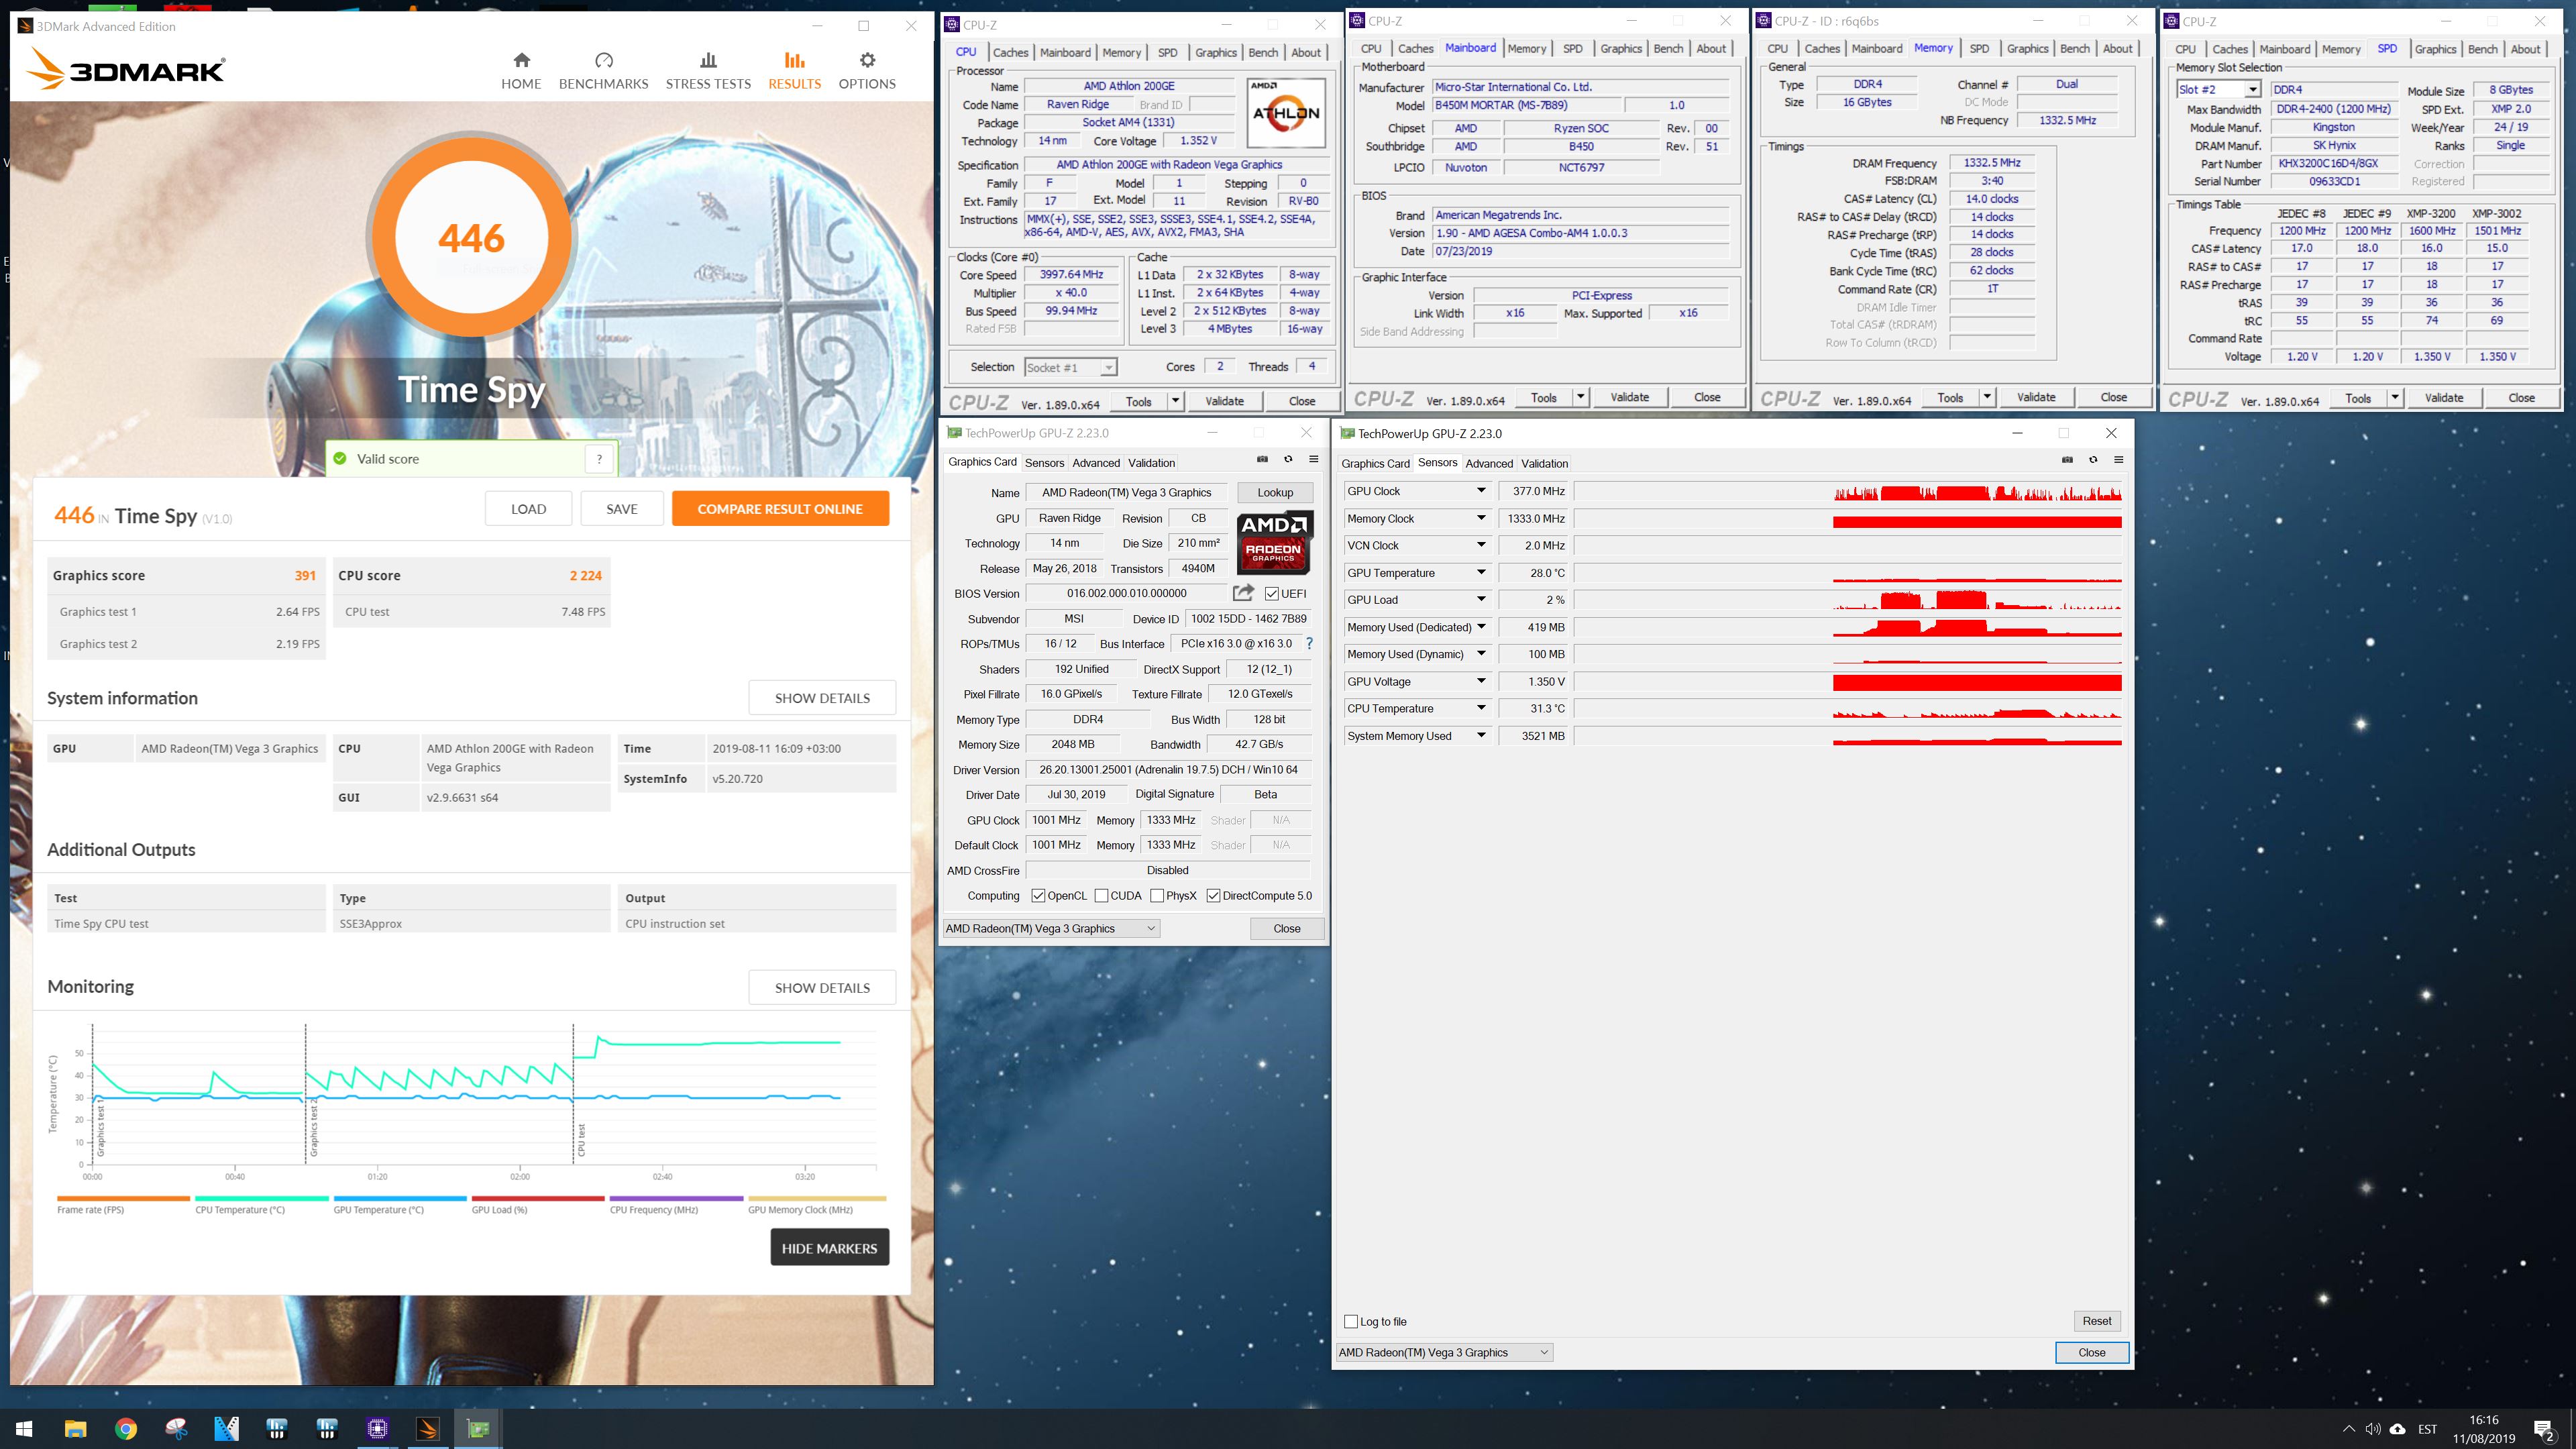Click the Bus Interface question mark in GPU-Z
Screen dimensions: 2576x1449
pyautogui.click(x=1309, y=643)
